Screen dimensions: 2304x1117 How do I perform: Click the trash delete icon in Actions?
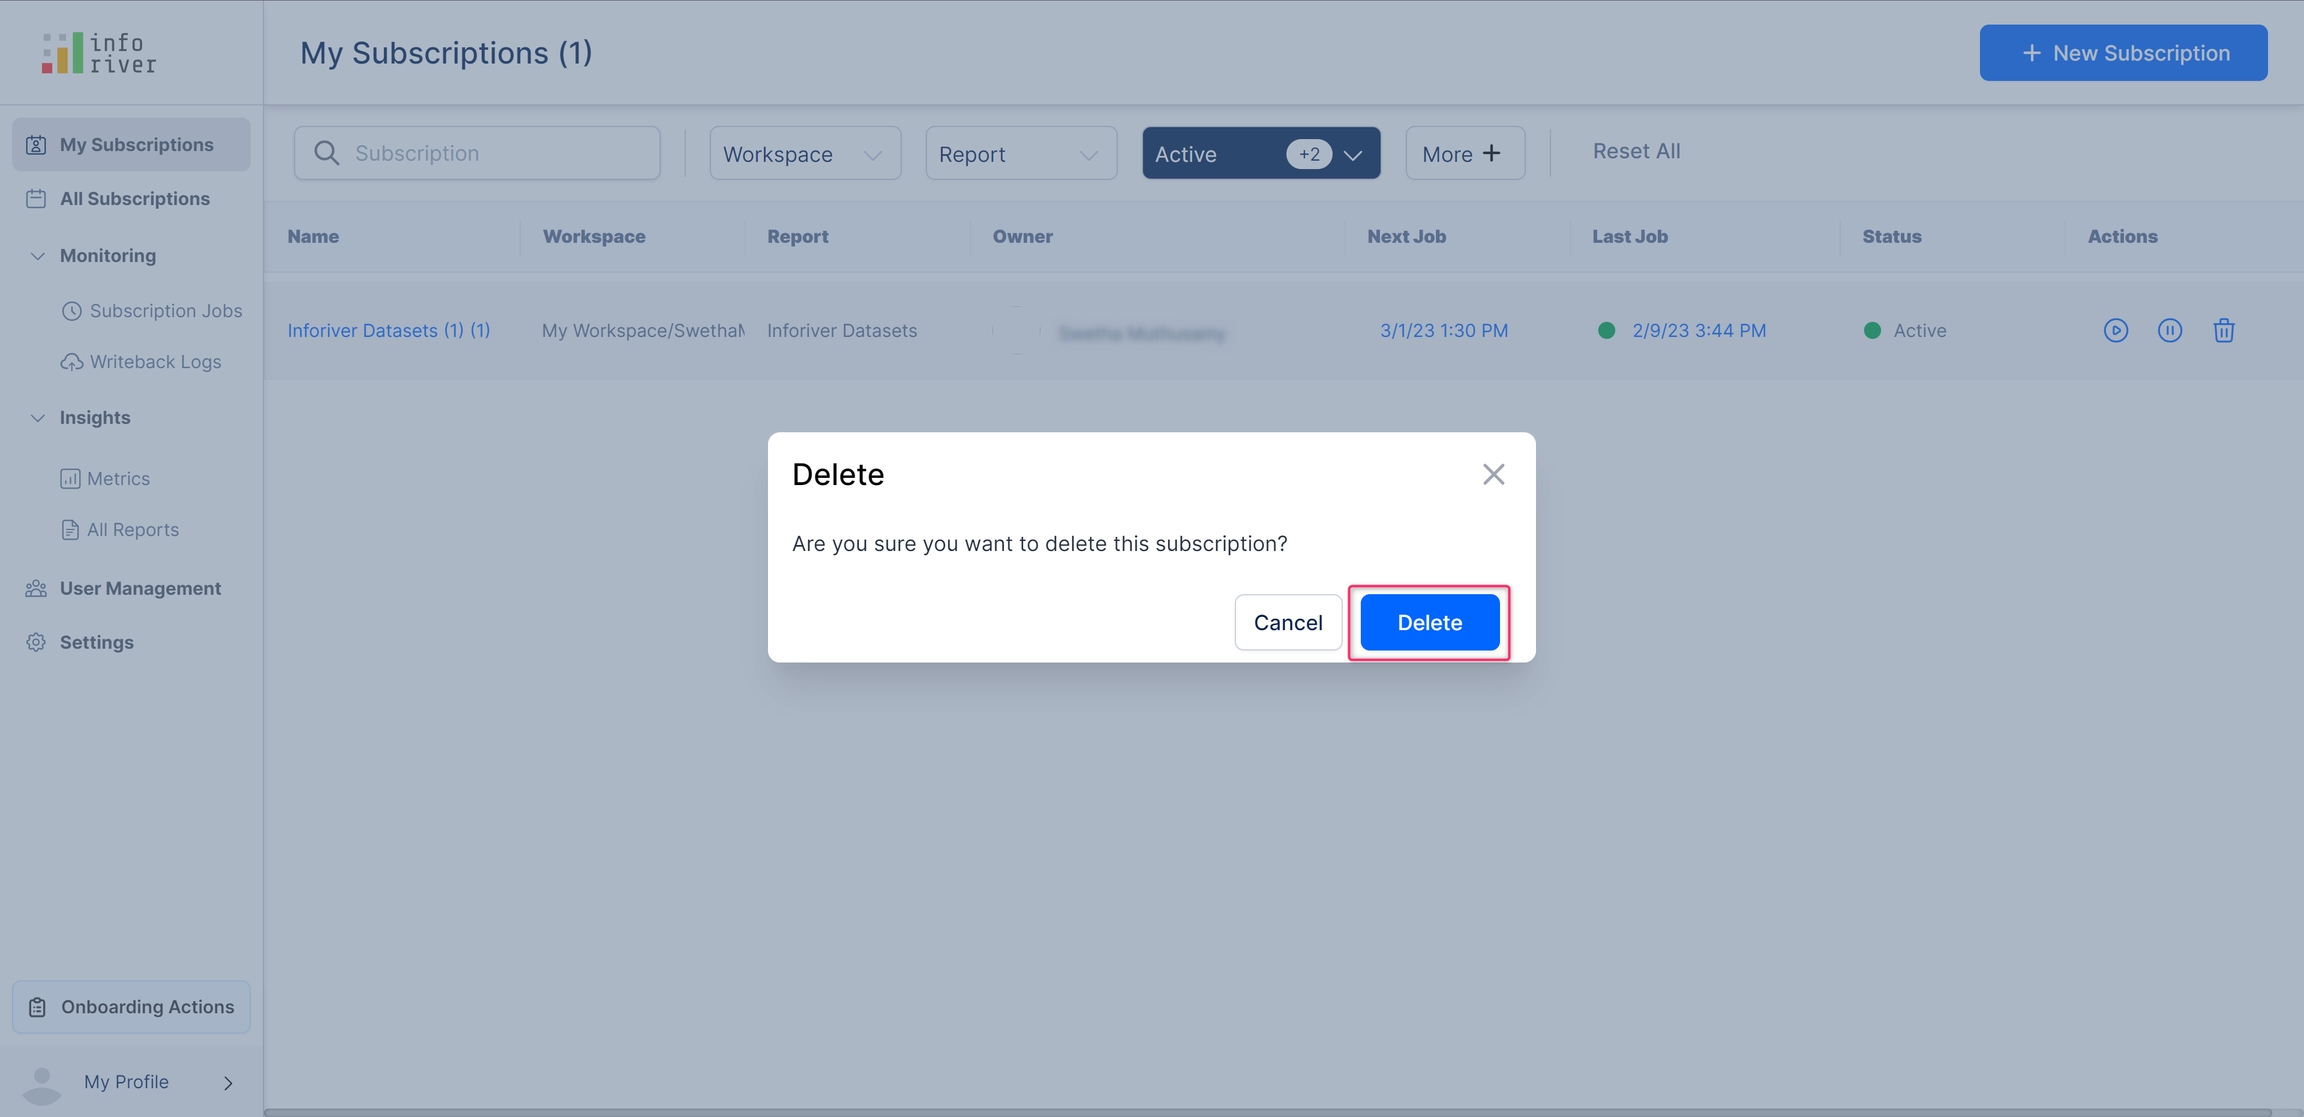tap(2223, 330)
